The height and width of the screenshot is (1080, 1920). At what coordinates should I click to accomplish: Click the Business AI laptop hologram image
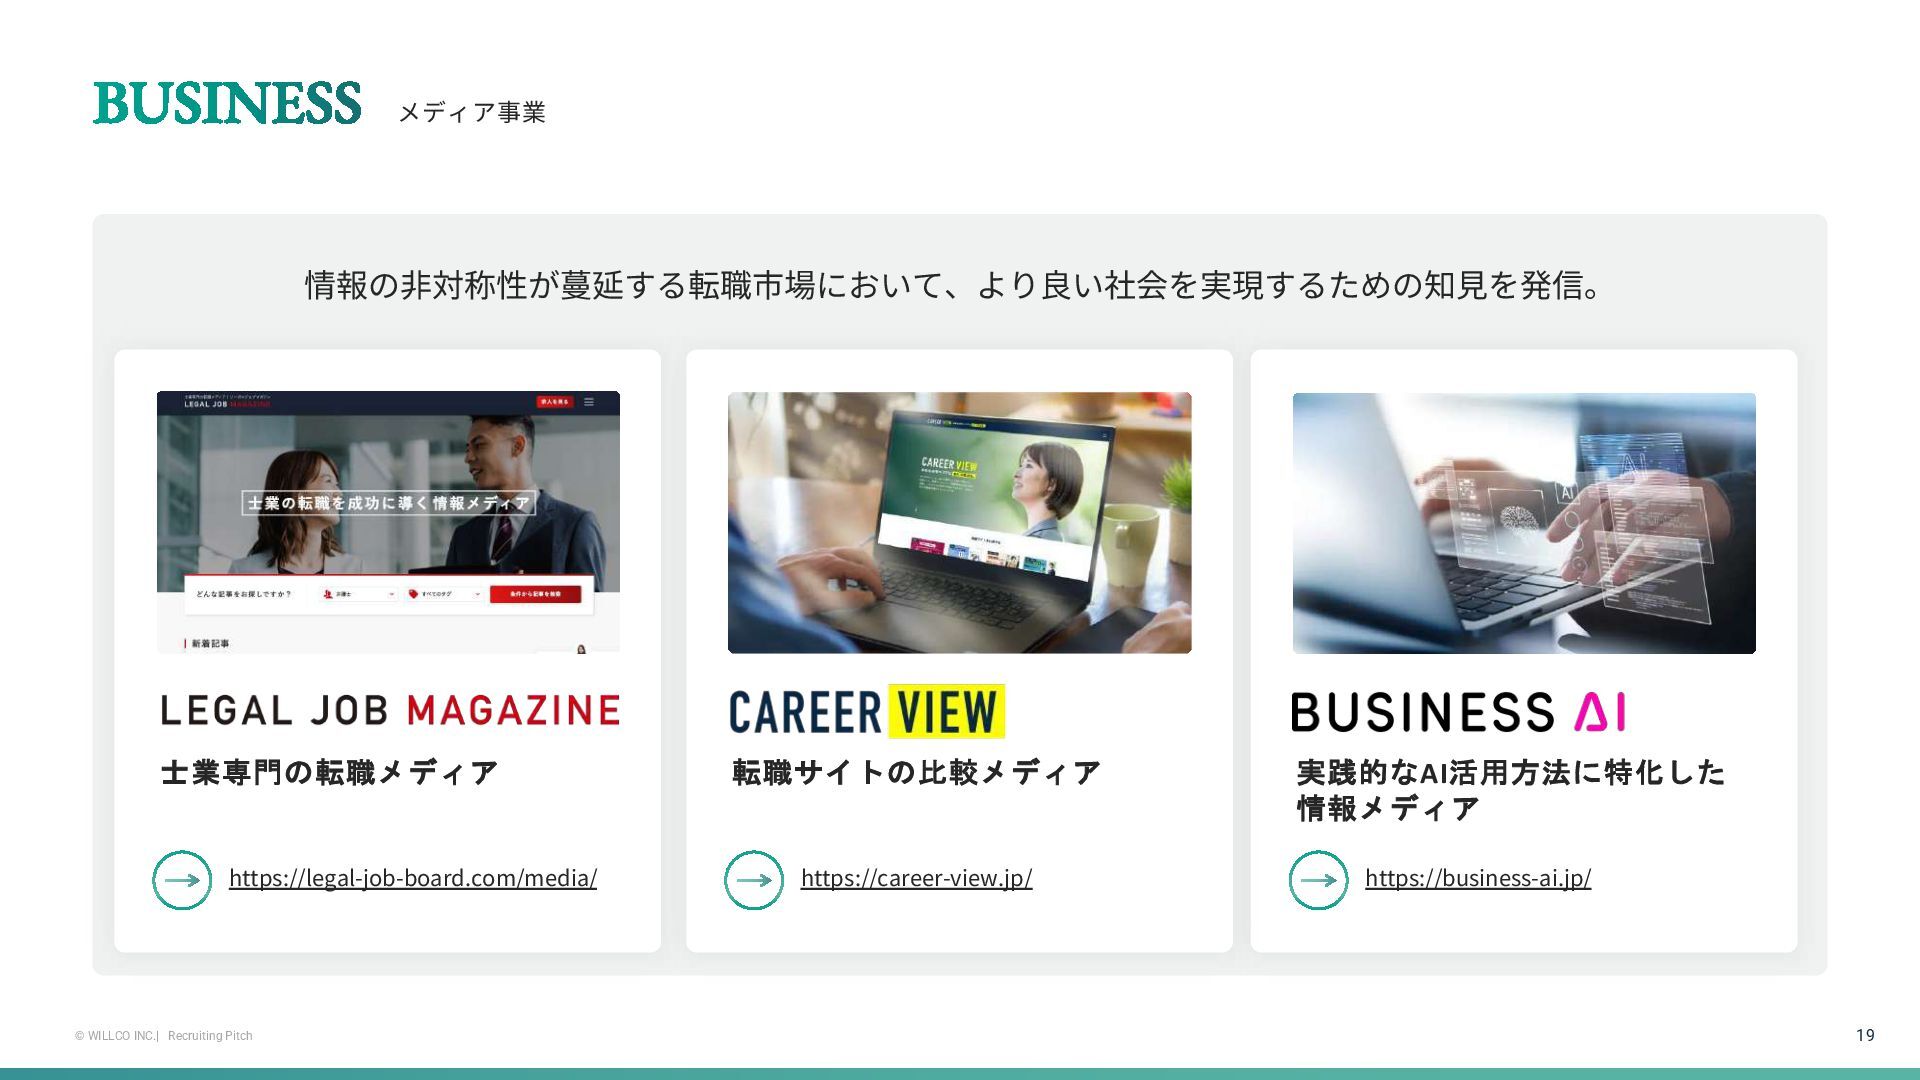1524,523
